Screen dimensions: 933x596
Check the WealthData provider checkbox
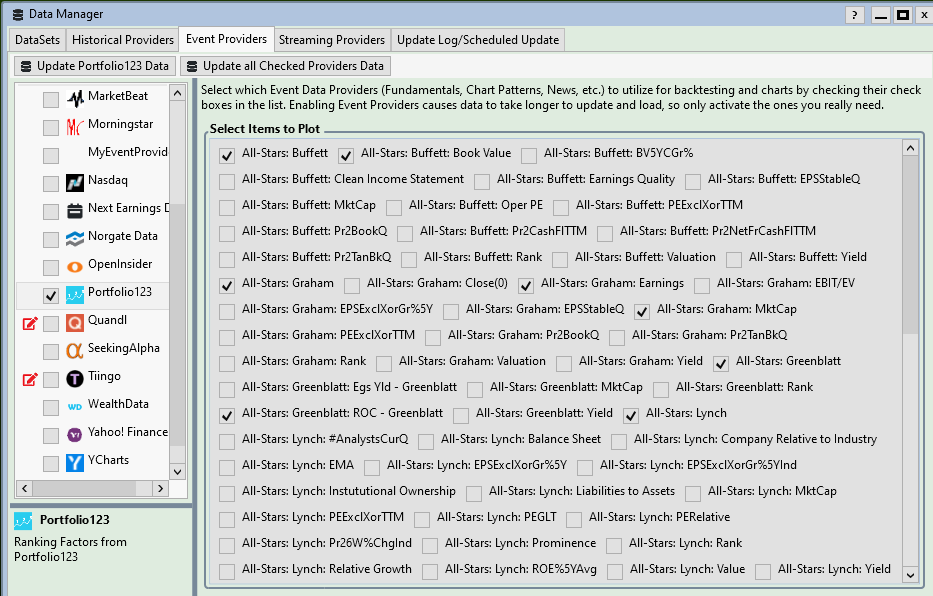pyautogui.click(x=51, y=407)
